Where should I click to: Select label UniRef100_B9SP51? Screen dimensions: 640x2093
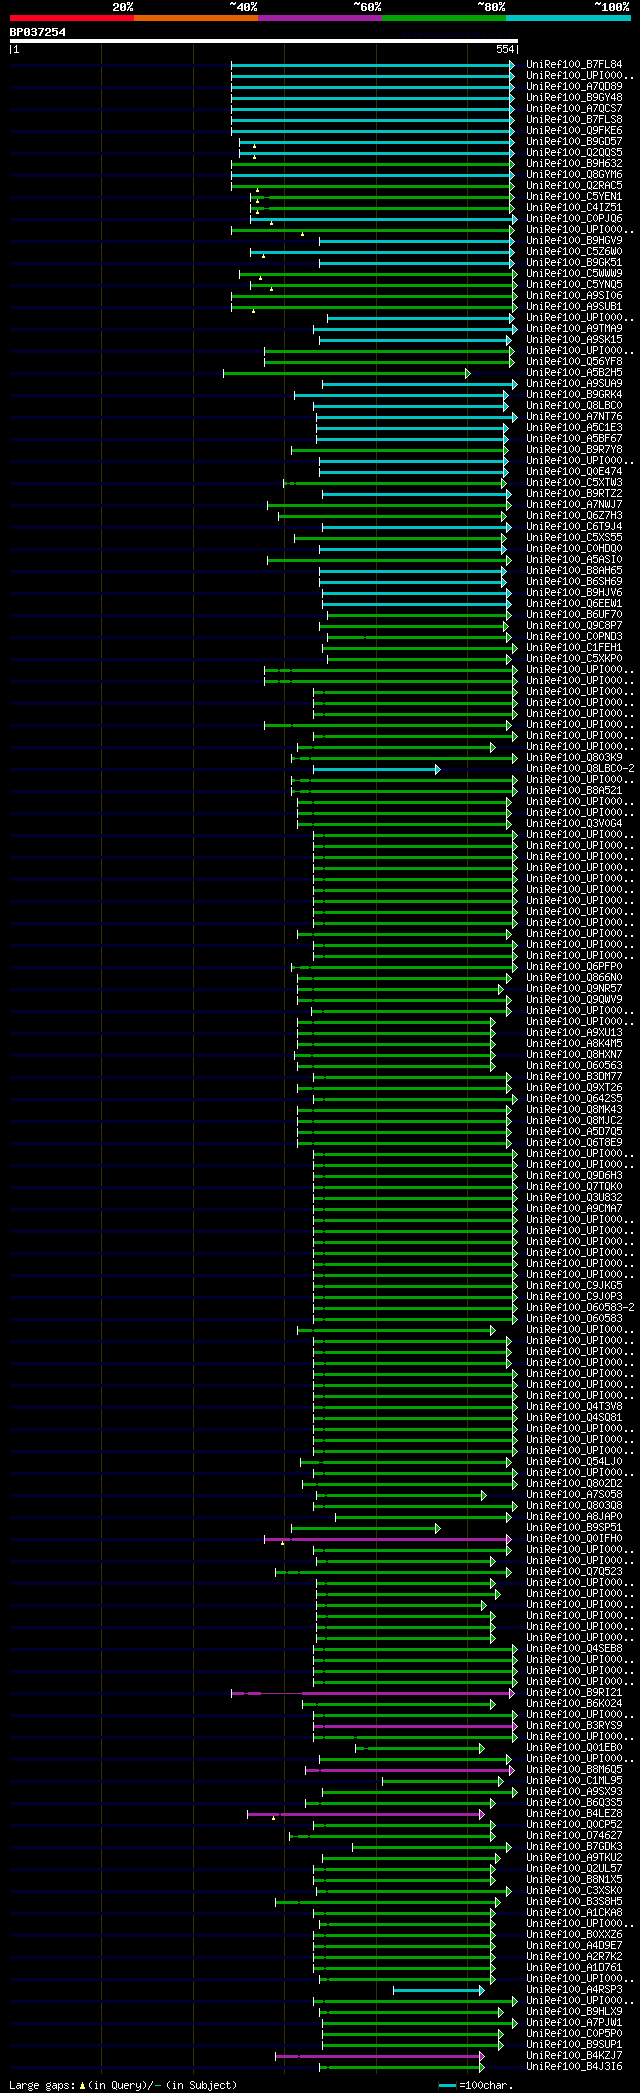pyautogui.click(x=574, y=1528)
